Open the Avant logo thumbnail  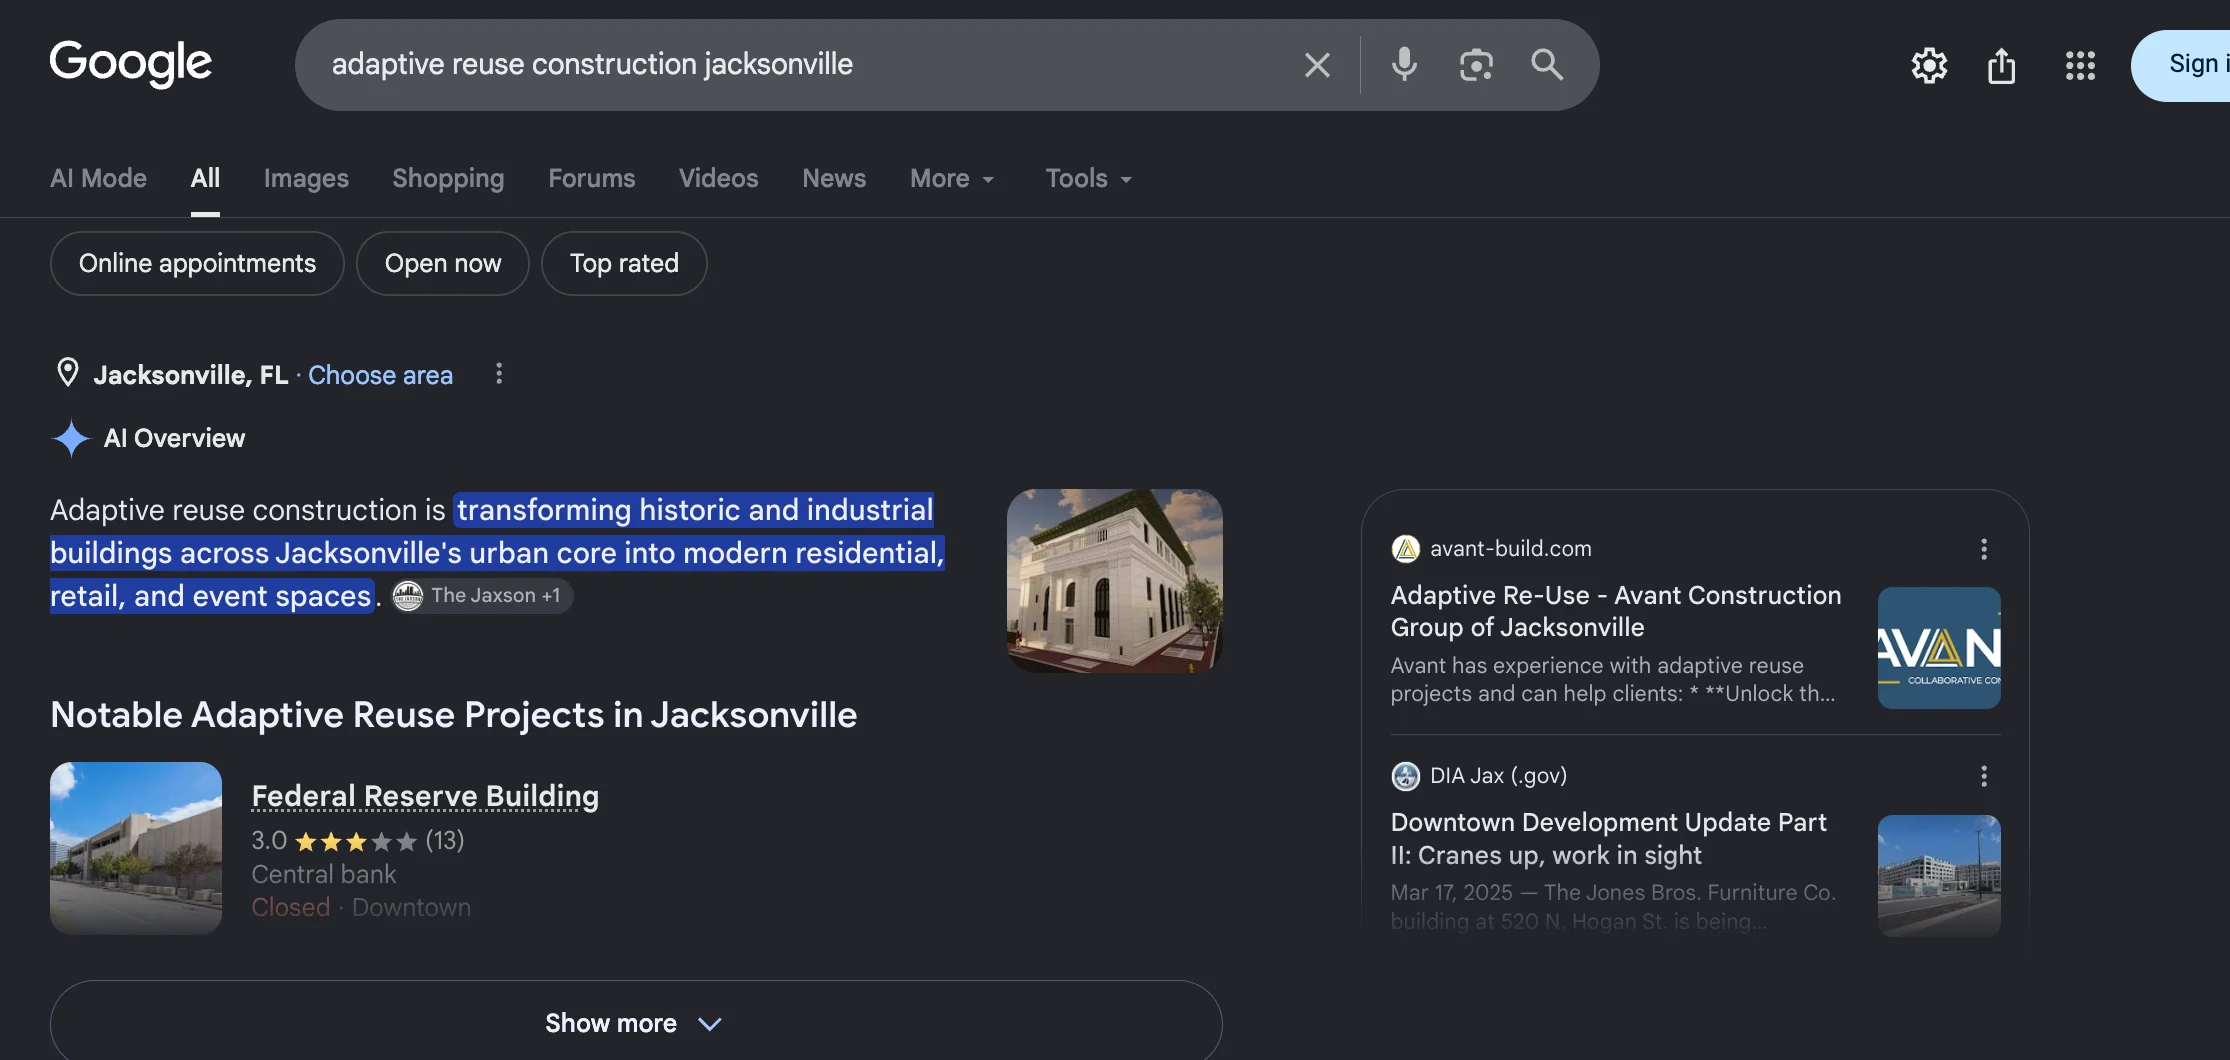1939,648
